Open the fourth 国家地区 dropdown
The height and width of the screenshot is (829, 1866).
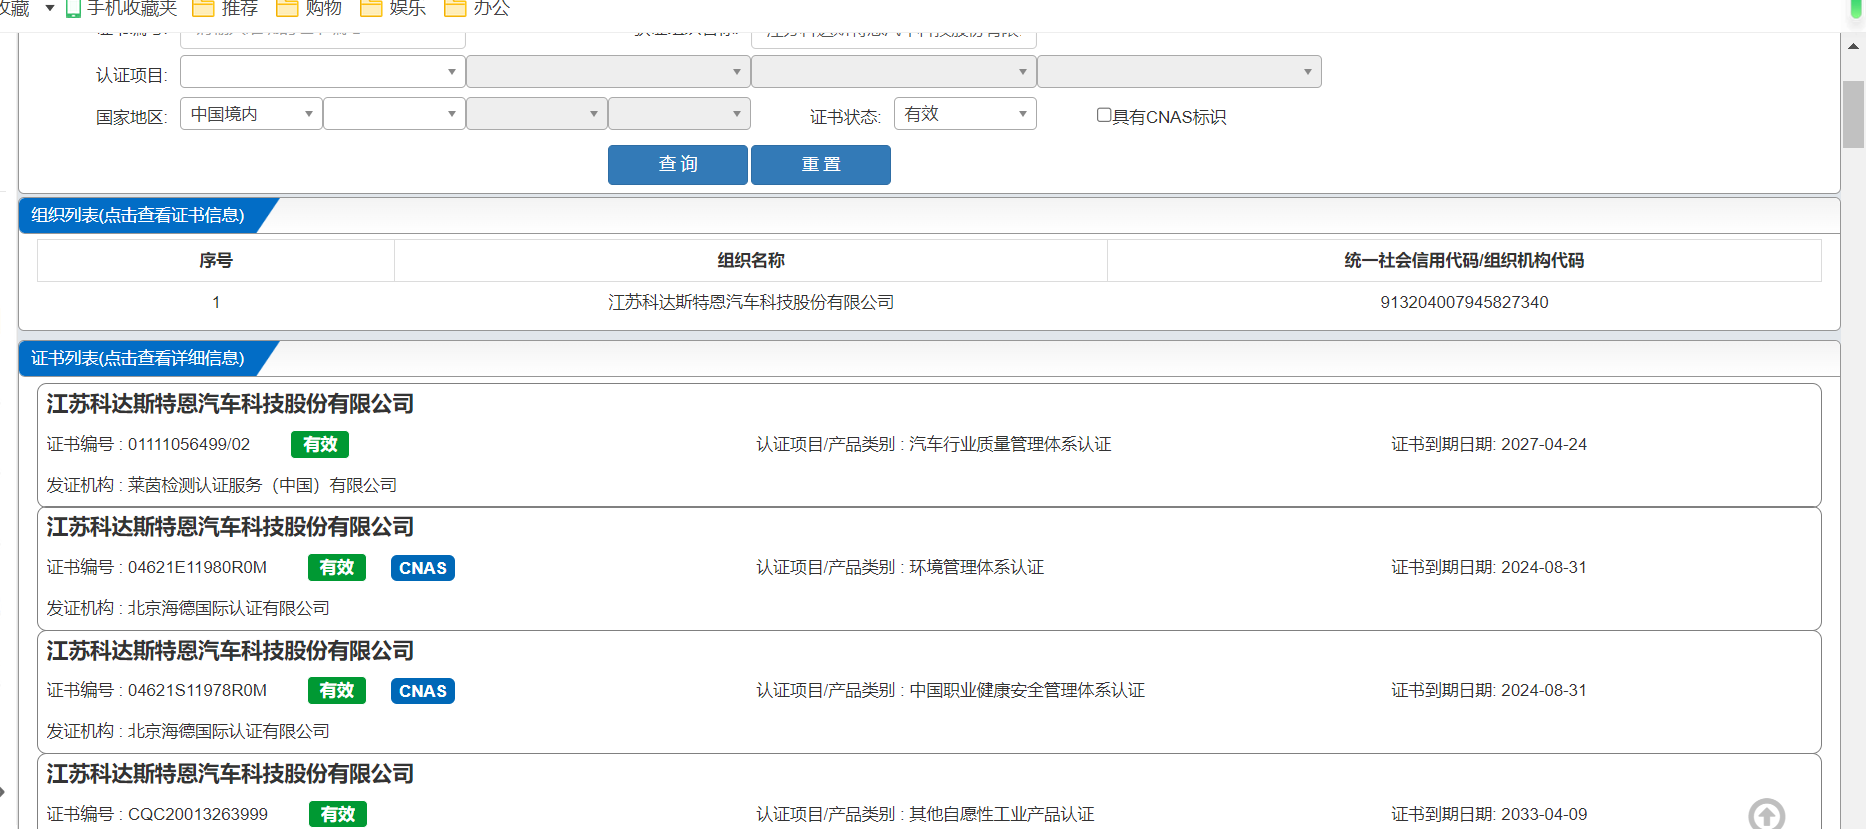[679, 114]
